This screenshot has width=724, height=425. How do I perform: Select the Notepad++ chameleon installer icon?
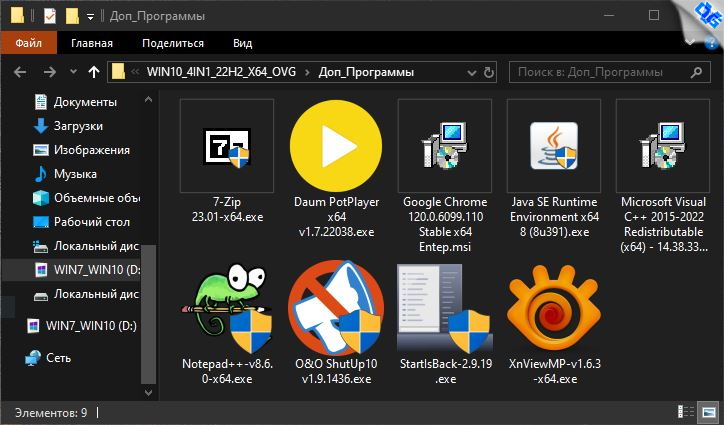click(x=227, y=308)
